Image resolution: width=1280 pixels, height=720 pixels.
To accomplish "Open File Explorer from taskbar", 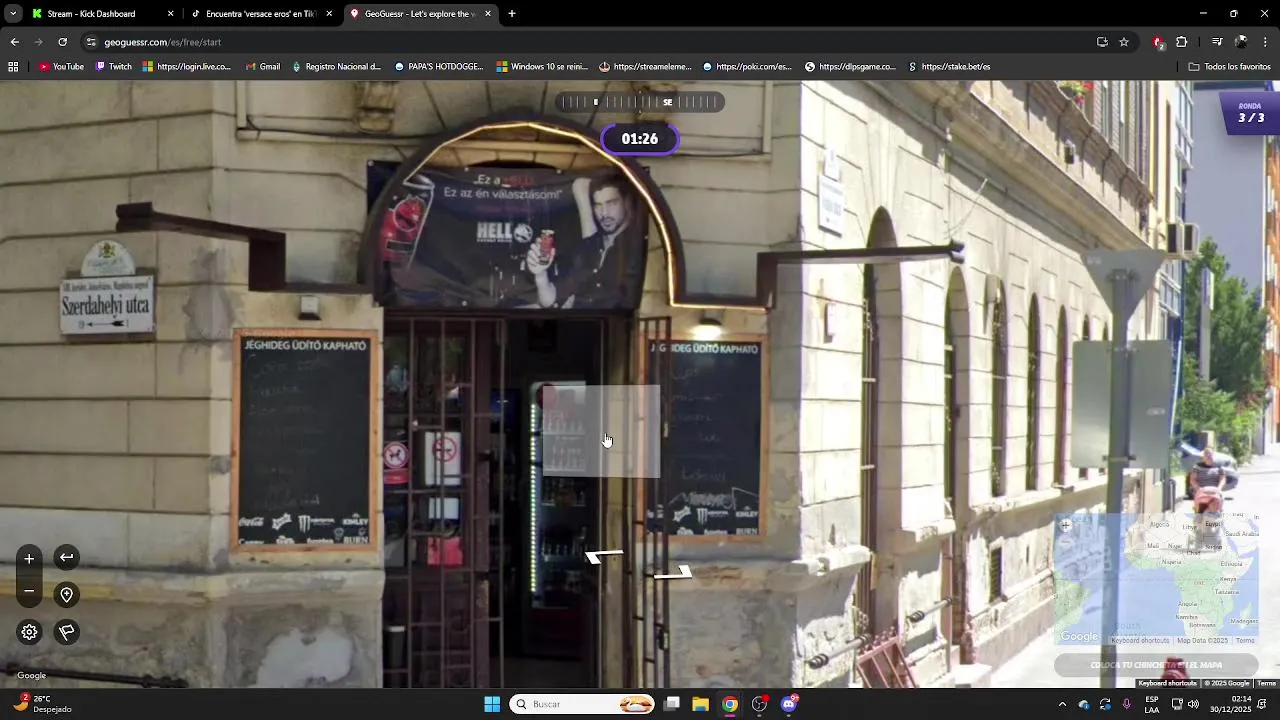I will (700, 704).
